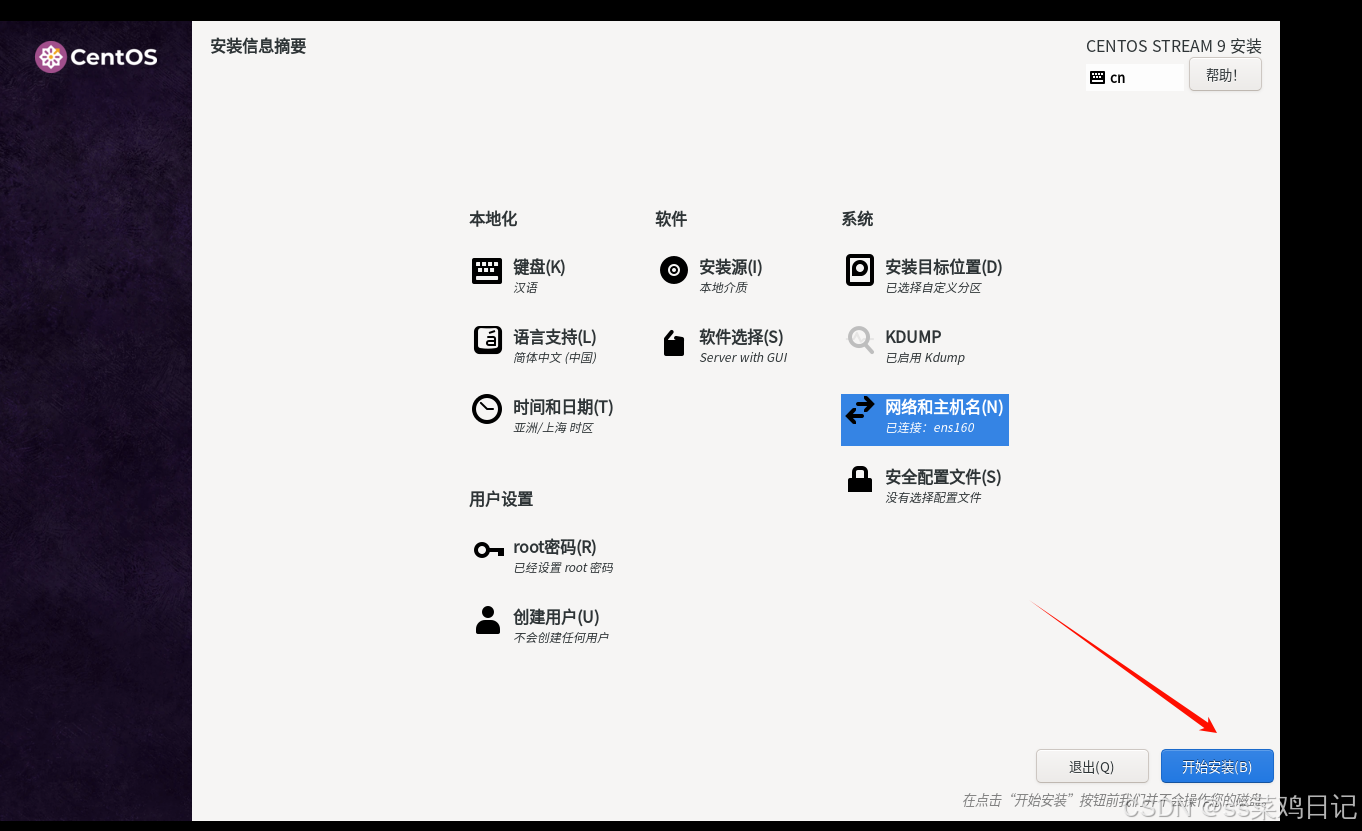Image resolution: width=1362 pixels, height=831 pixels.
Task: Select the 语言支持(L) label
Action: click(x=555, y=337)
